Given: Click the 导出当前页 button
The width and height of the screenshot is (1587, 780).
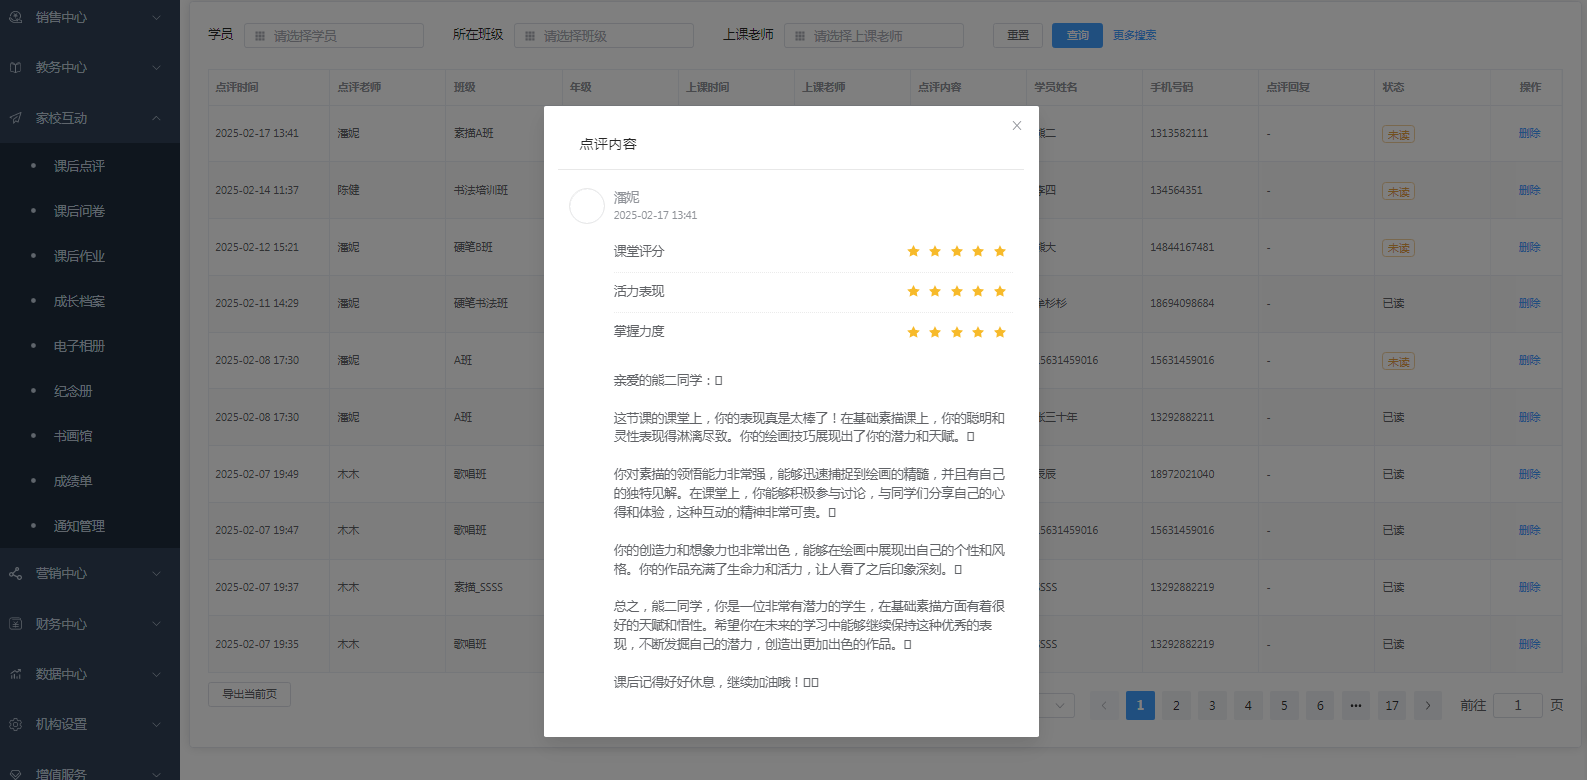Looking at the screenshot, I should [249, 694].
